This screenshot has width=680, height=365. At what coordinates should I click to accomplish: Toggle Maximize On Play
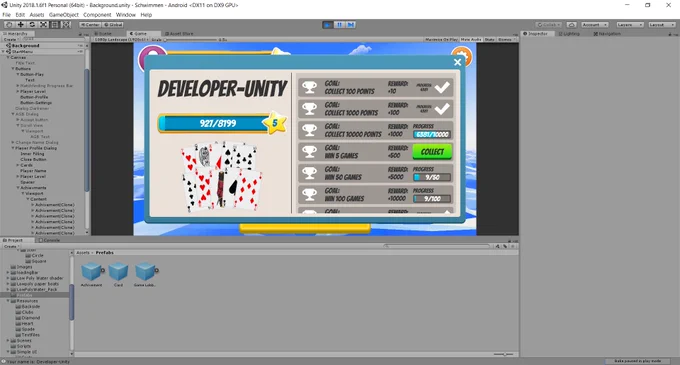point(441,39)
